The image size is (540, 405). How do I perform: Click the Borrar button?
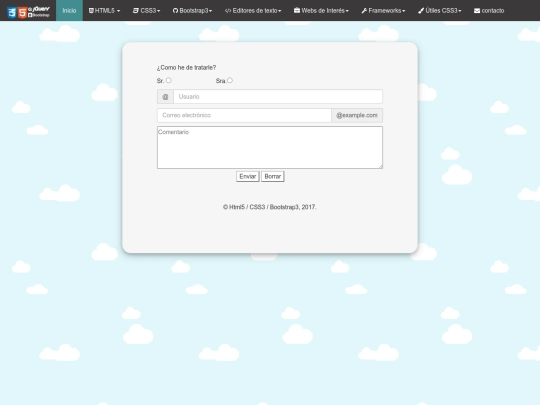click(x=272, y=176)
